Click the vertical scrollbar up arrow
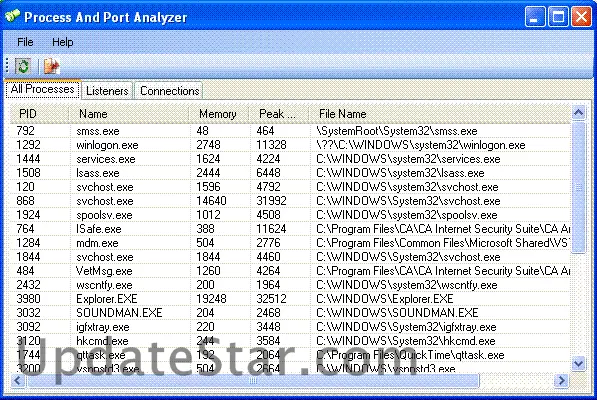Screen dimensions: 597x400 [578, 113]
